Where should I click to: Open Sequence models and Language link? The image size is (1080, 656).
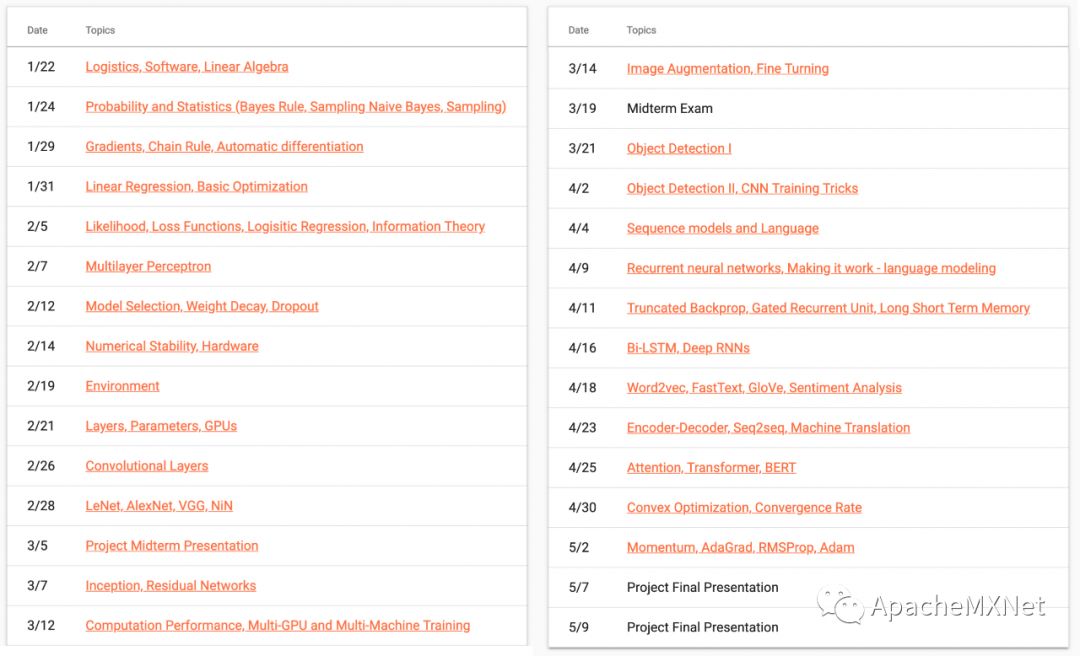pos(723,228)
